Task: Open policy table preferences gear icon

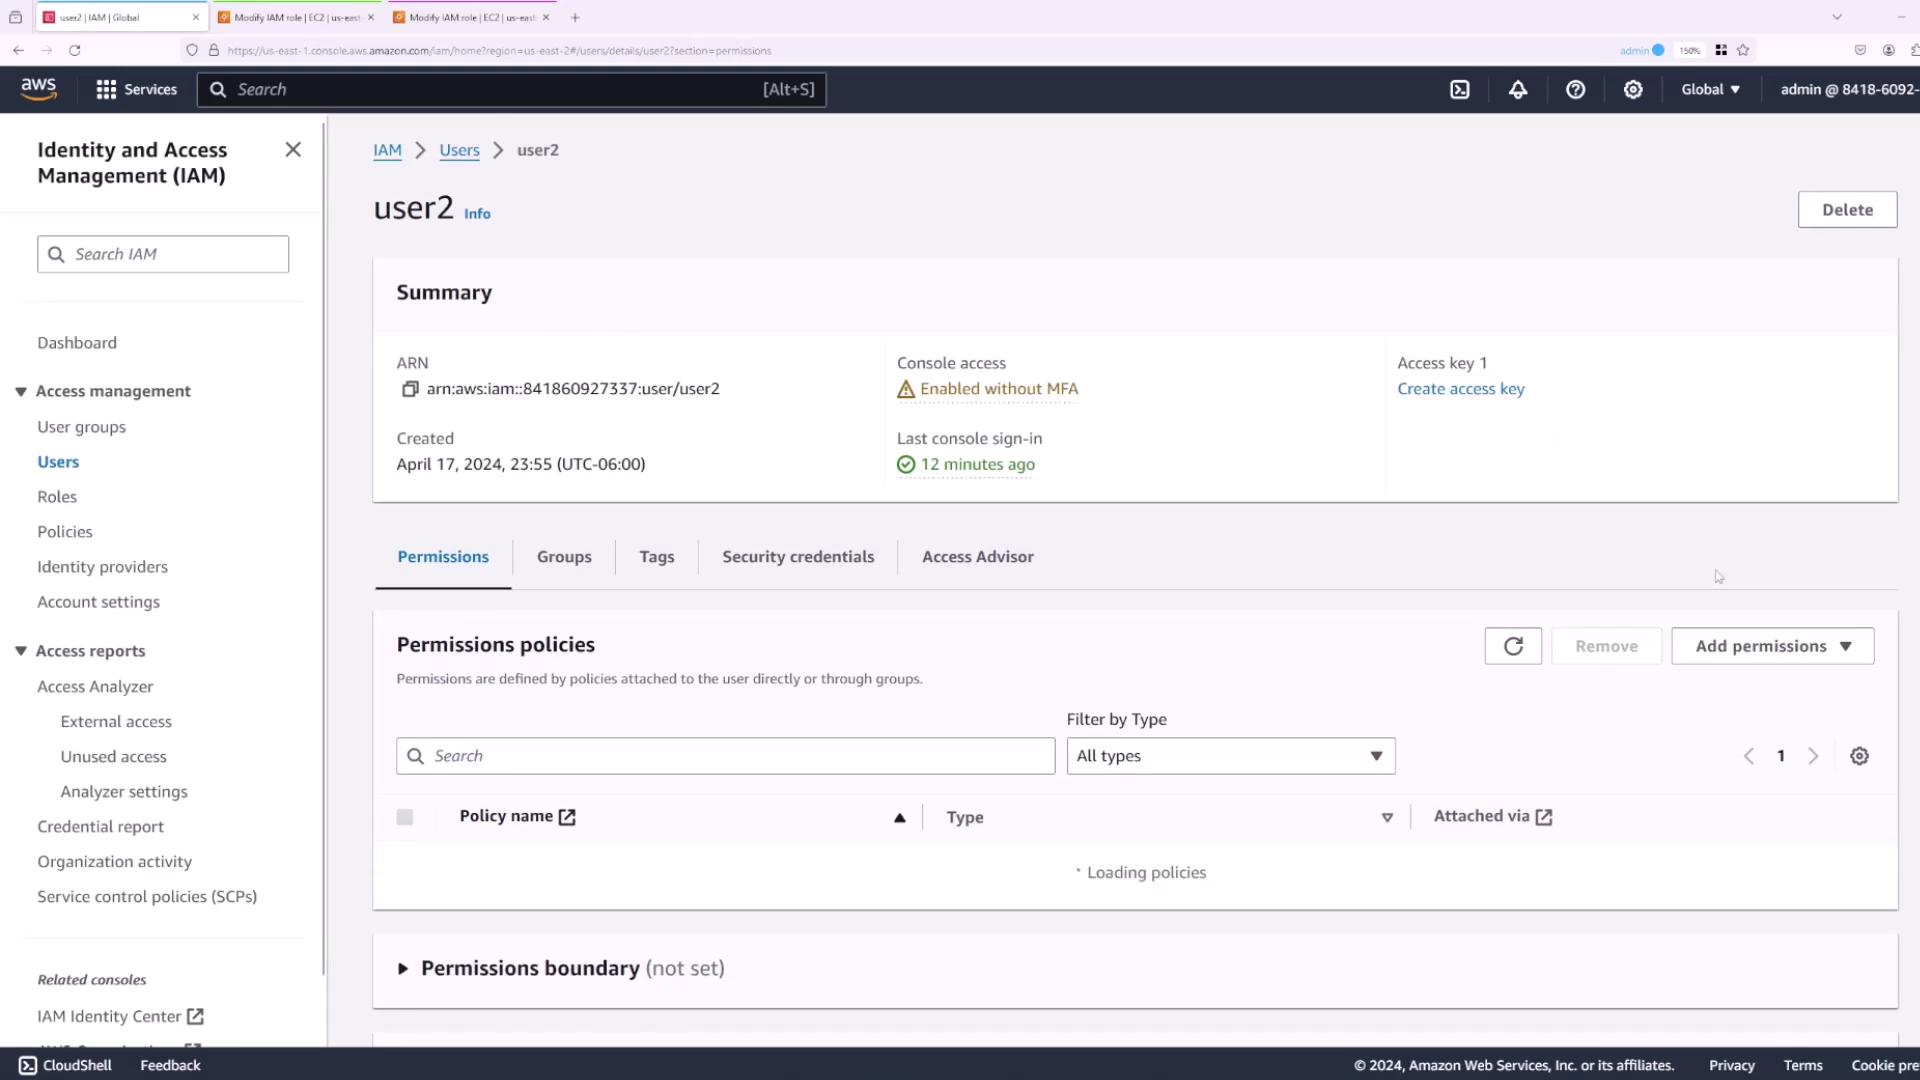Action: (1859, 756)
